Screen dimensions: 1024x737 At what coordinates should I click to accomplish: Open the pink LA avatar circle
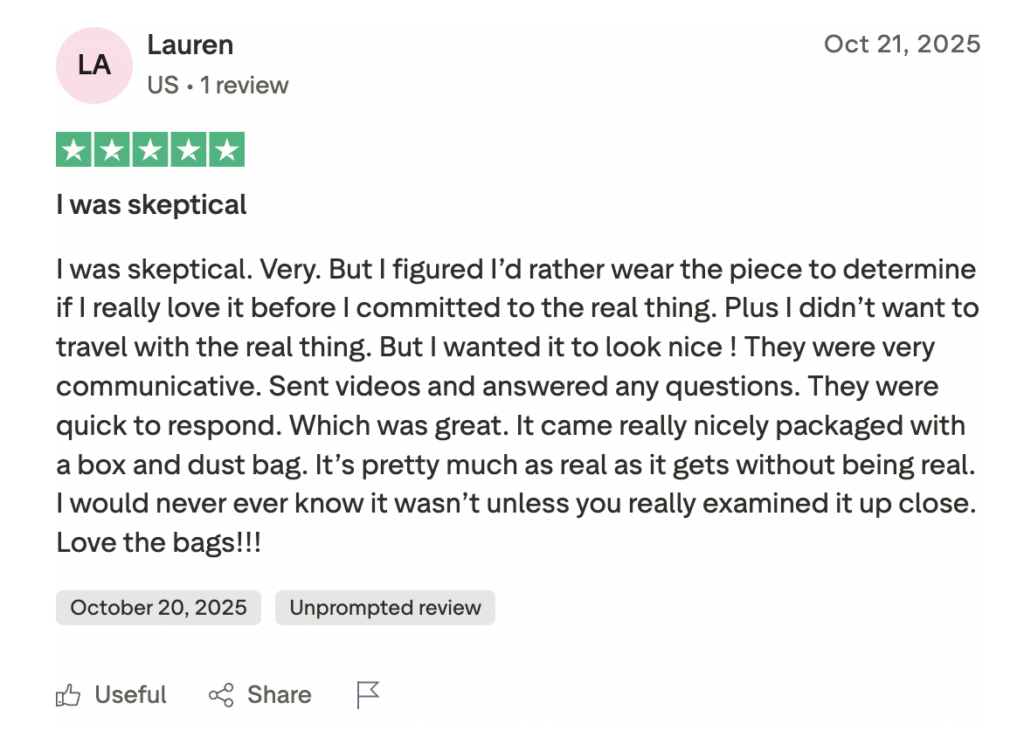pyautogui.click(x=94, y=66)
